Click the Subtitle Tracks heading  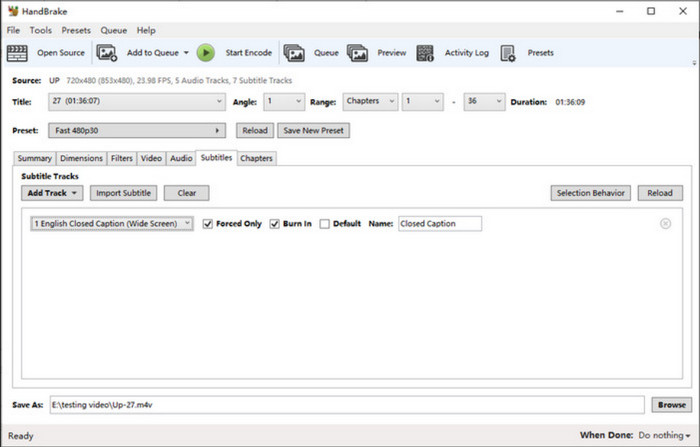[x=50, y=176]
